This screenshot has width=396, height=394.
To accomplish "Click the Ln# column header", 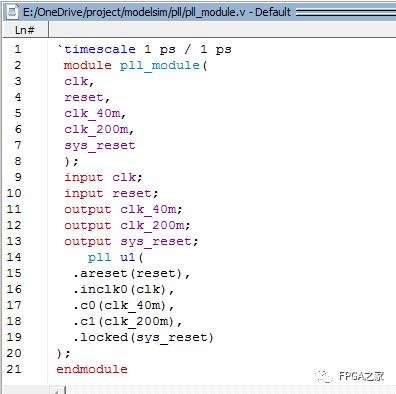I will coord(25,30).
